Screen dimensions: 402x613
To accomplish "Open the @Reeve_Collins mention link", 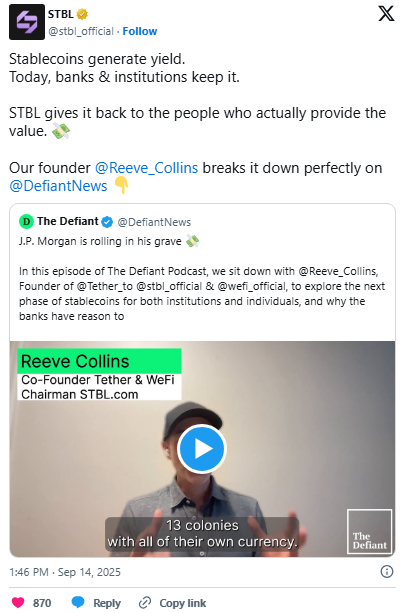I will [147, 168].
